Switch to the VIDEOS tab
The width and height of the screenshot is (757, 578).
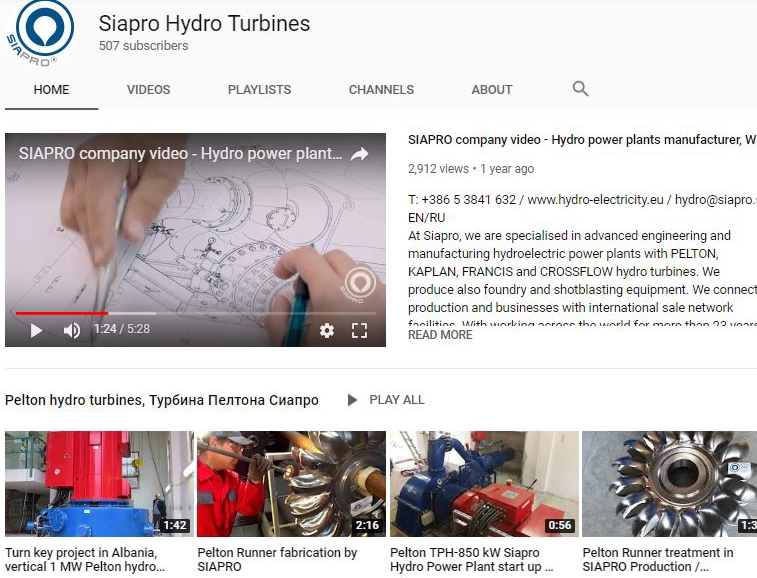click(149, 90)
